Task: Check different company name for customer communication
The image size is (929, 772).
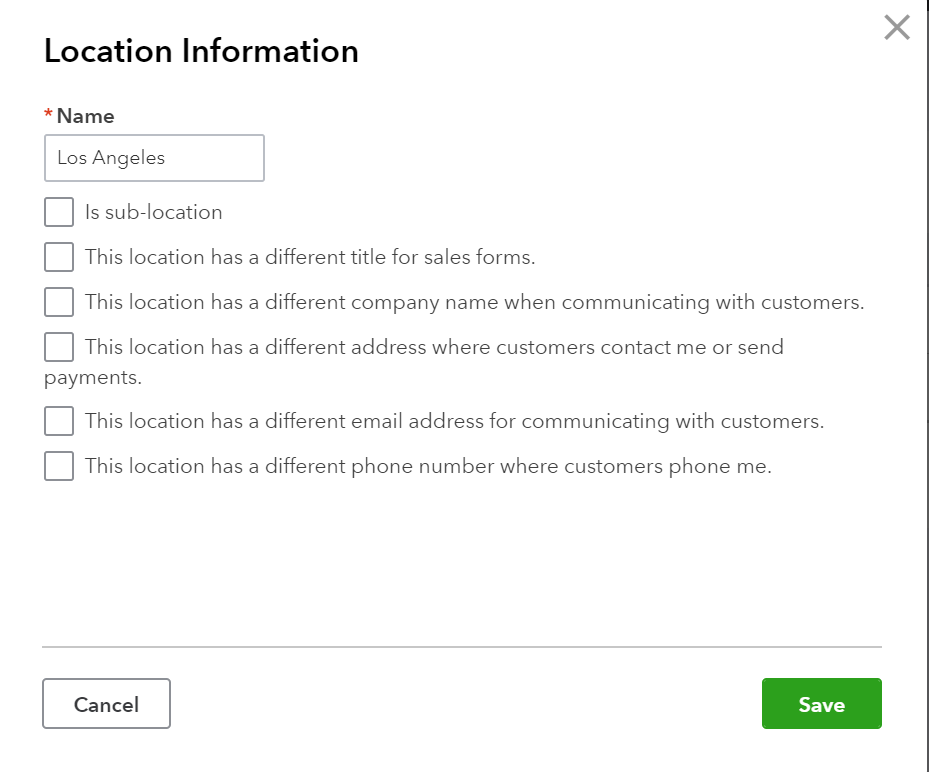Action: (58, 301)
